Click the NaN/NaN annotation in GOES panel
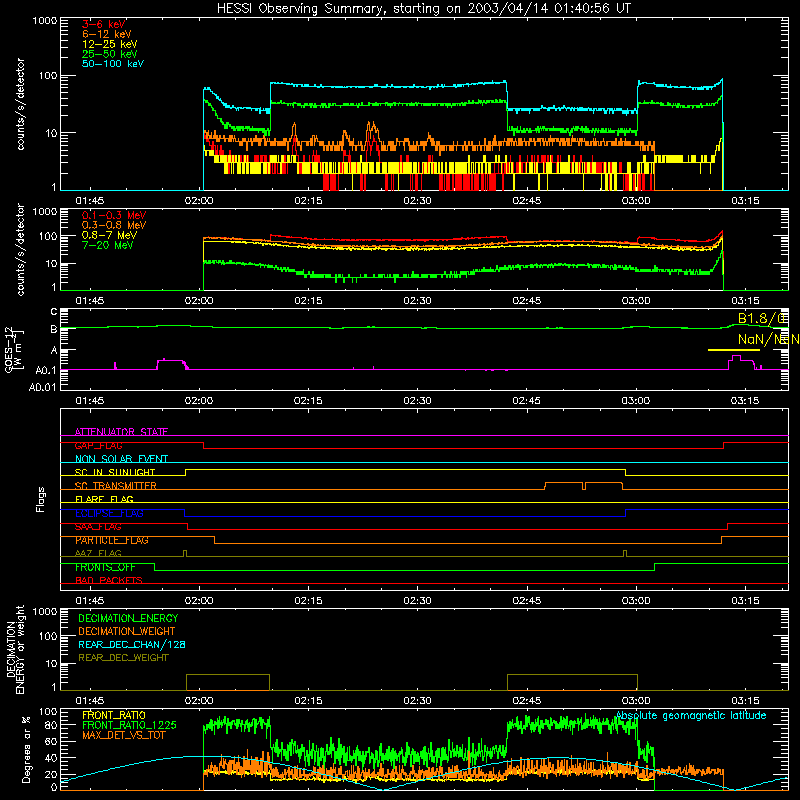Screen dimensions: 800x800 pyautogui.click(x=768, y=339)
